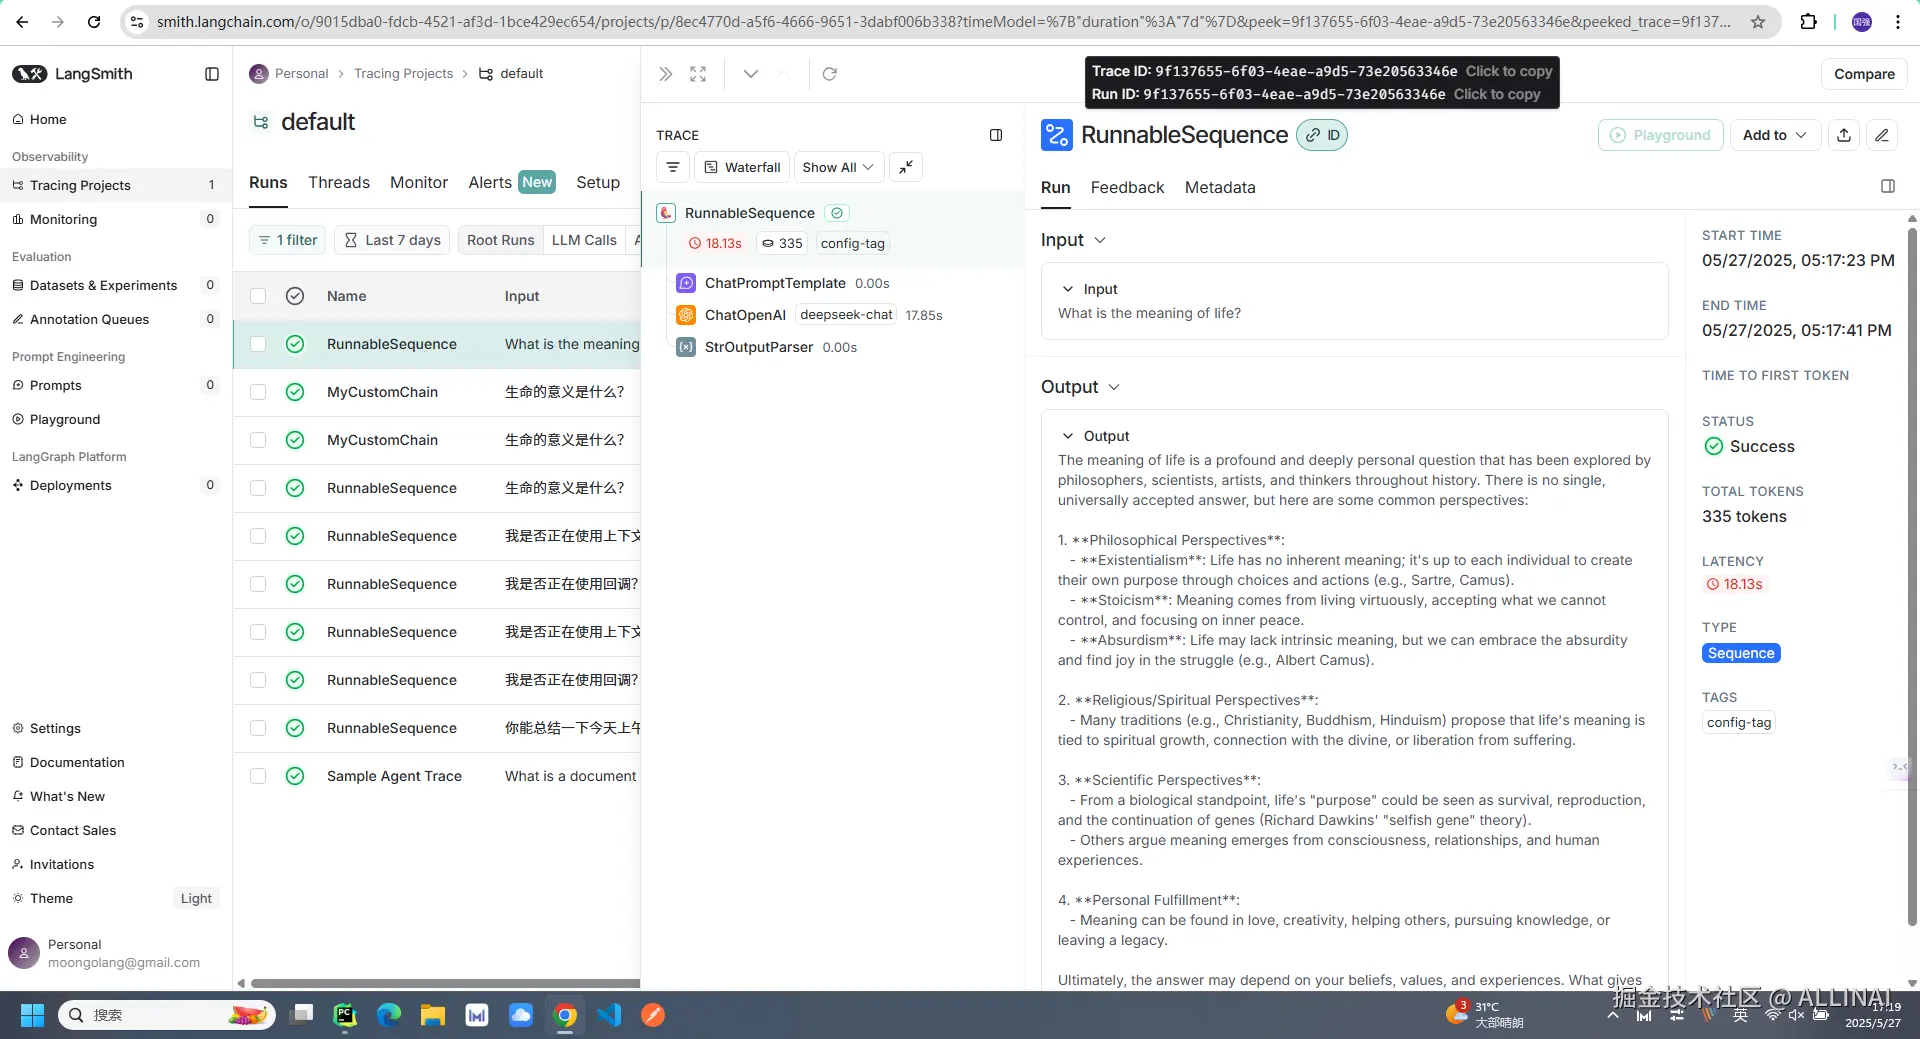Check Sample Agent Trace row checkbox
Viewport: 1920px width, 1039px height.
(x=258, y=776)
